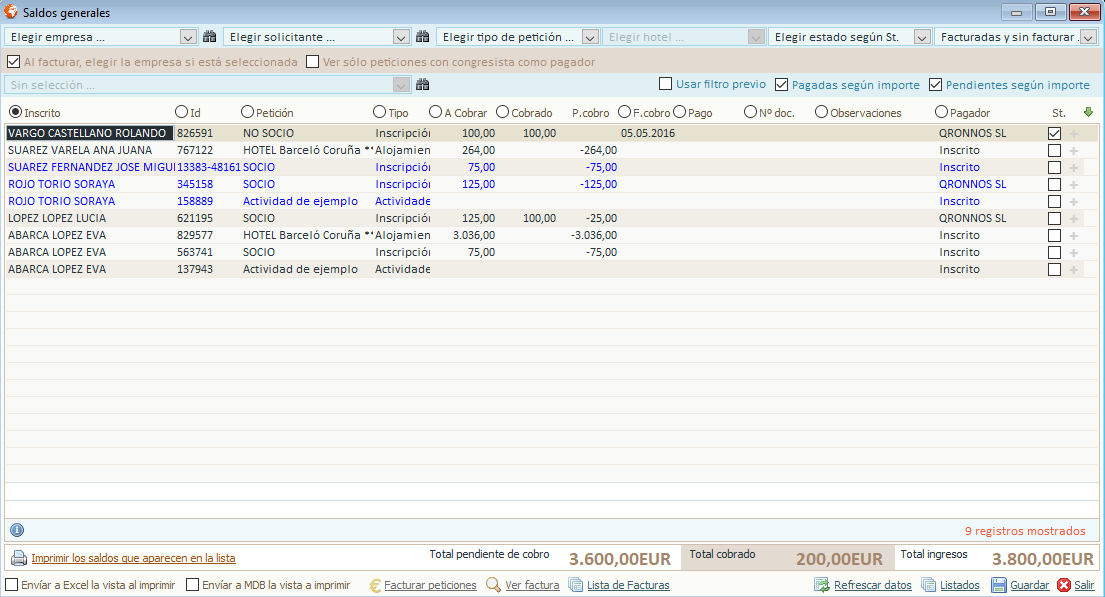This screenshot has height=597, width=1105.
Task: Select the Pago radio button
Action: [x=679, y=112]
